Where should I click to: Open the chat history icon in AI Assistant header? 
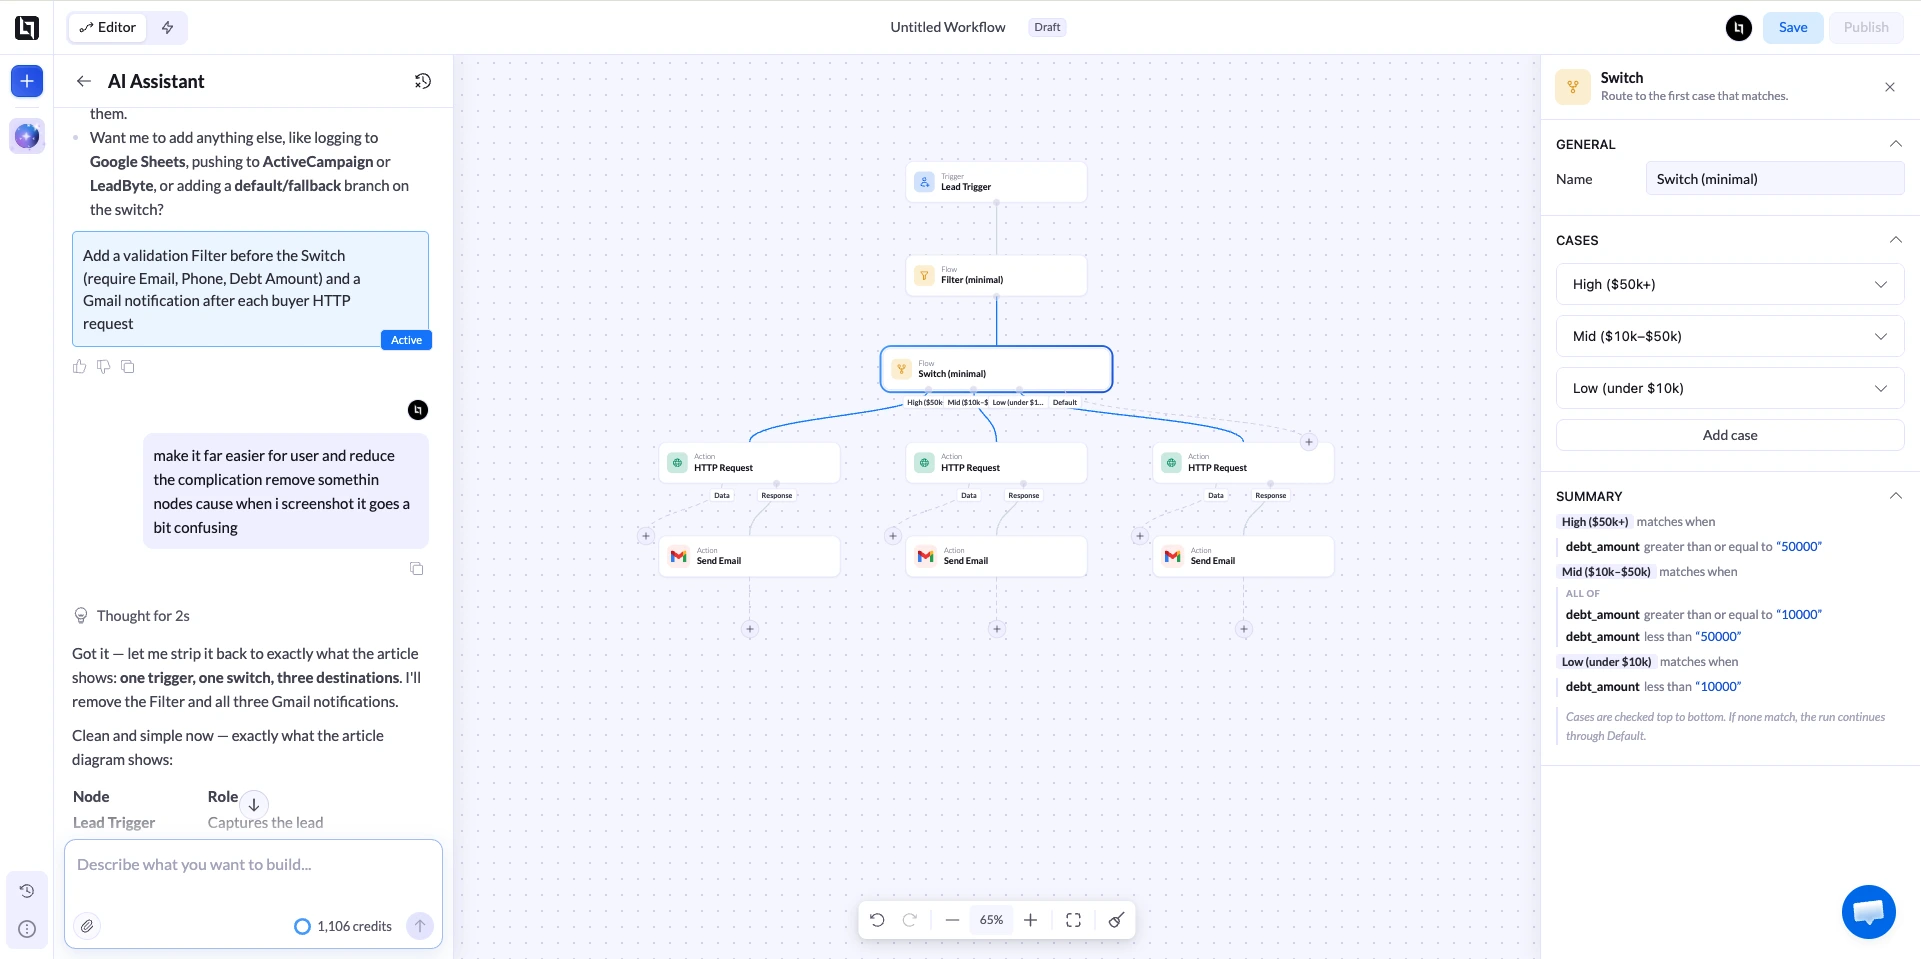pyautogui.click(x=423, y=81)
